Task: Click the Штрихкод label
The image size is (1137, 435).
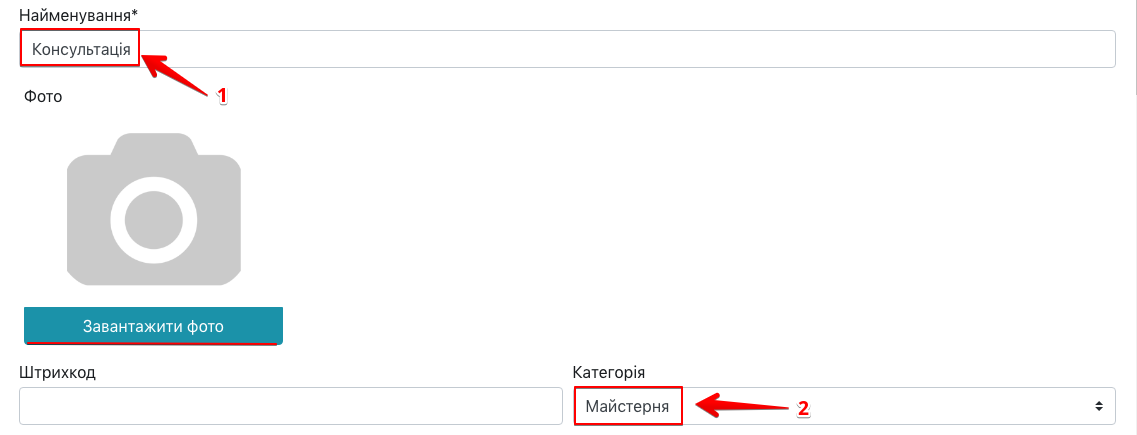Action: [57, 372]
